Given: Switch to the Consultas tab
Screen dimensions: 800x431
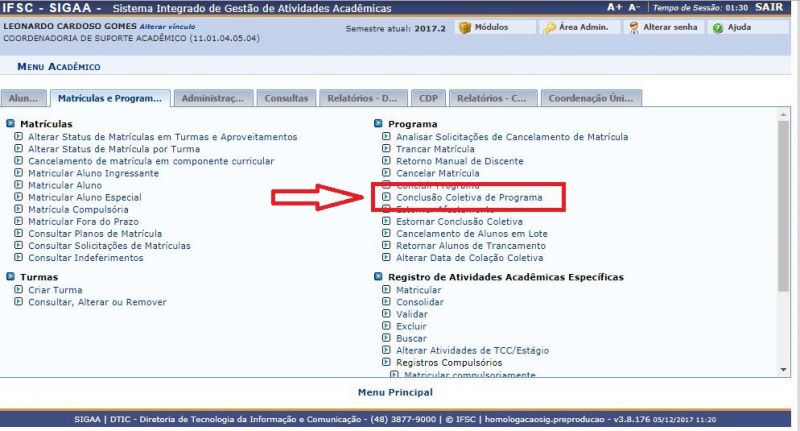Looking at the screenshot, I should 285,98.
